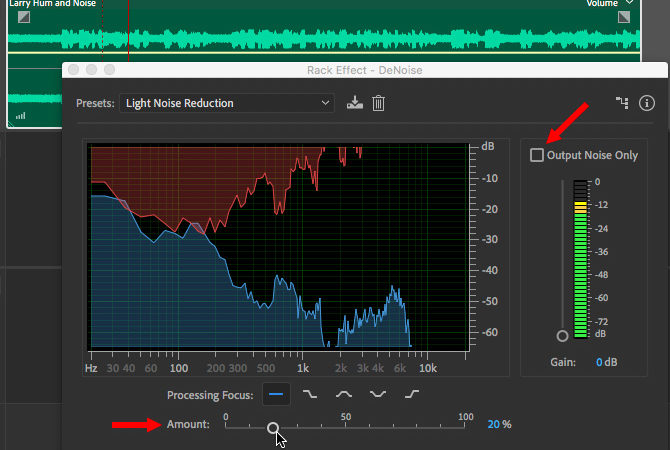Image resolution: width=670 pixels, height=450 pixels.
Task: Click the "Rack Effect - DeNoise" title text
Action: coord(364,70)
